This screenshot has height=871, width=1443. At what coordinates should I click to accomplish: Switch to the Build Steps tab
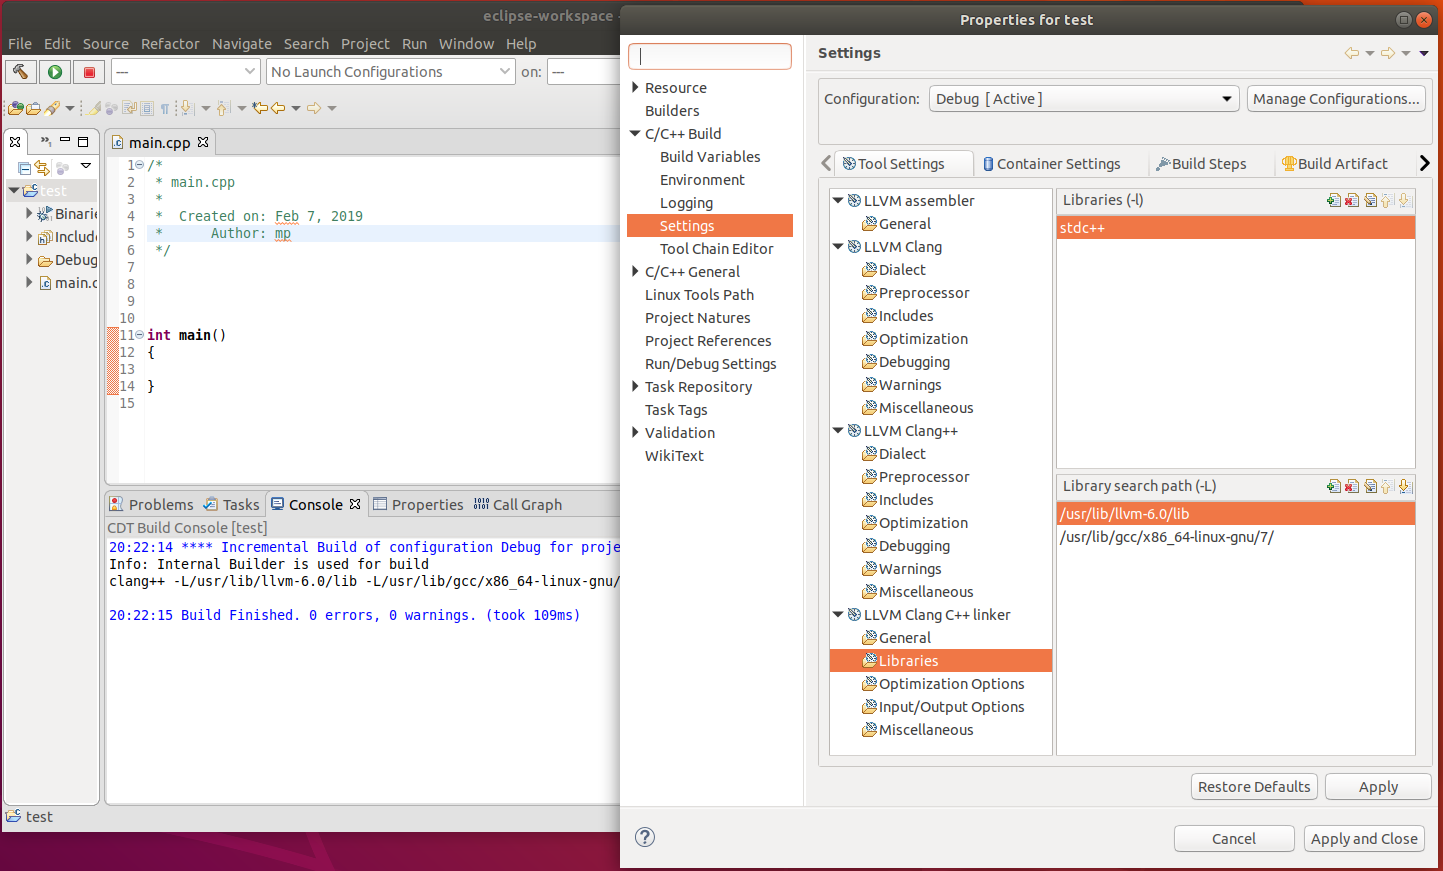coord(1202,164)
